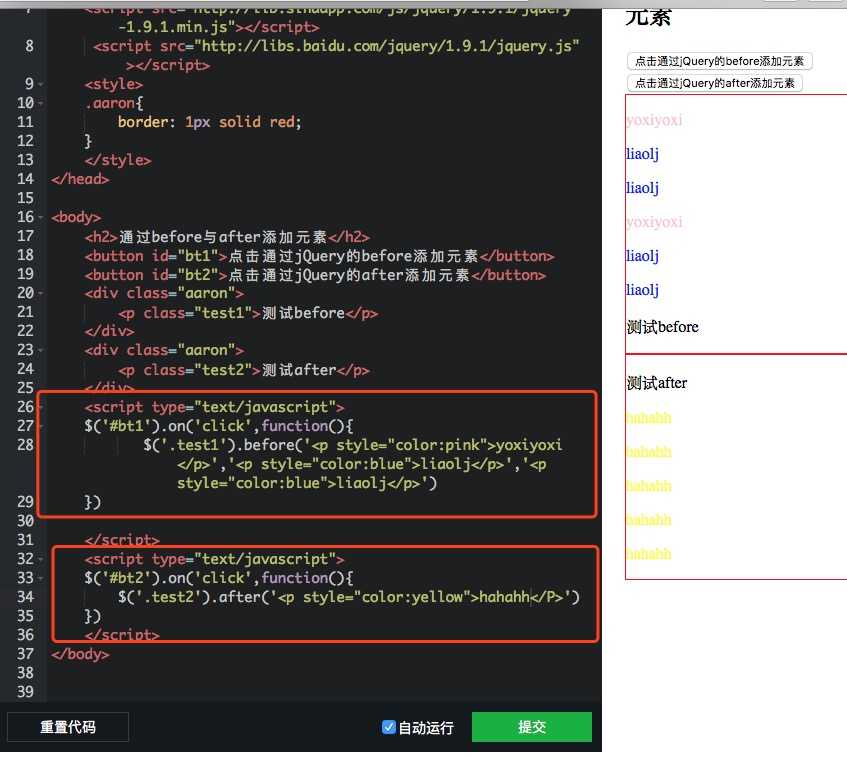Image resolution: width=847 pixels, height=758 pixels.
Task: Toggle the 自动运行 auto-run checkbox
Action: pyautogui.click(x=388, y=727)
